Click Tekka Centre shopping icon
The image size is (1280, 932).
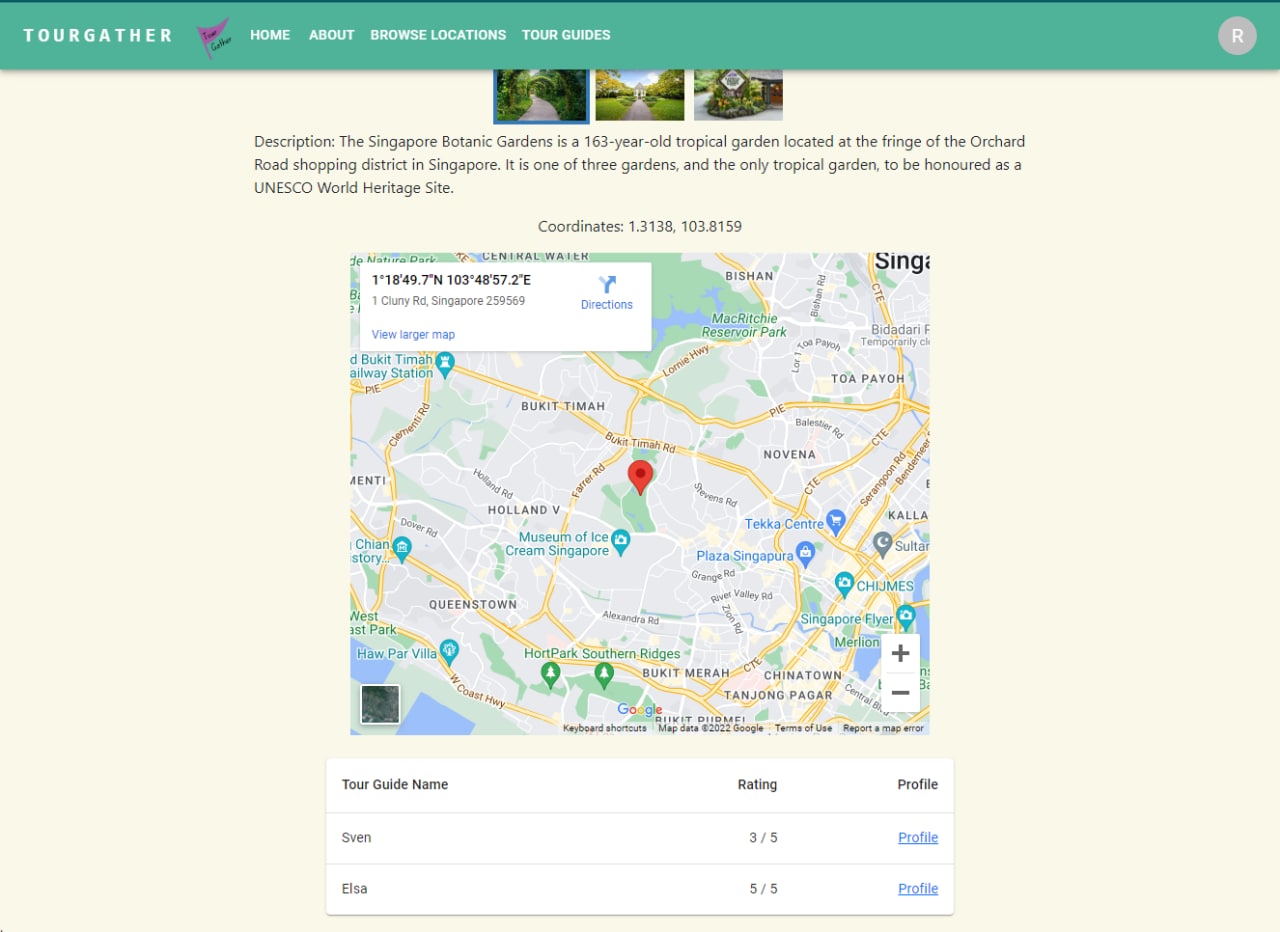(837, 521)
